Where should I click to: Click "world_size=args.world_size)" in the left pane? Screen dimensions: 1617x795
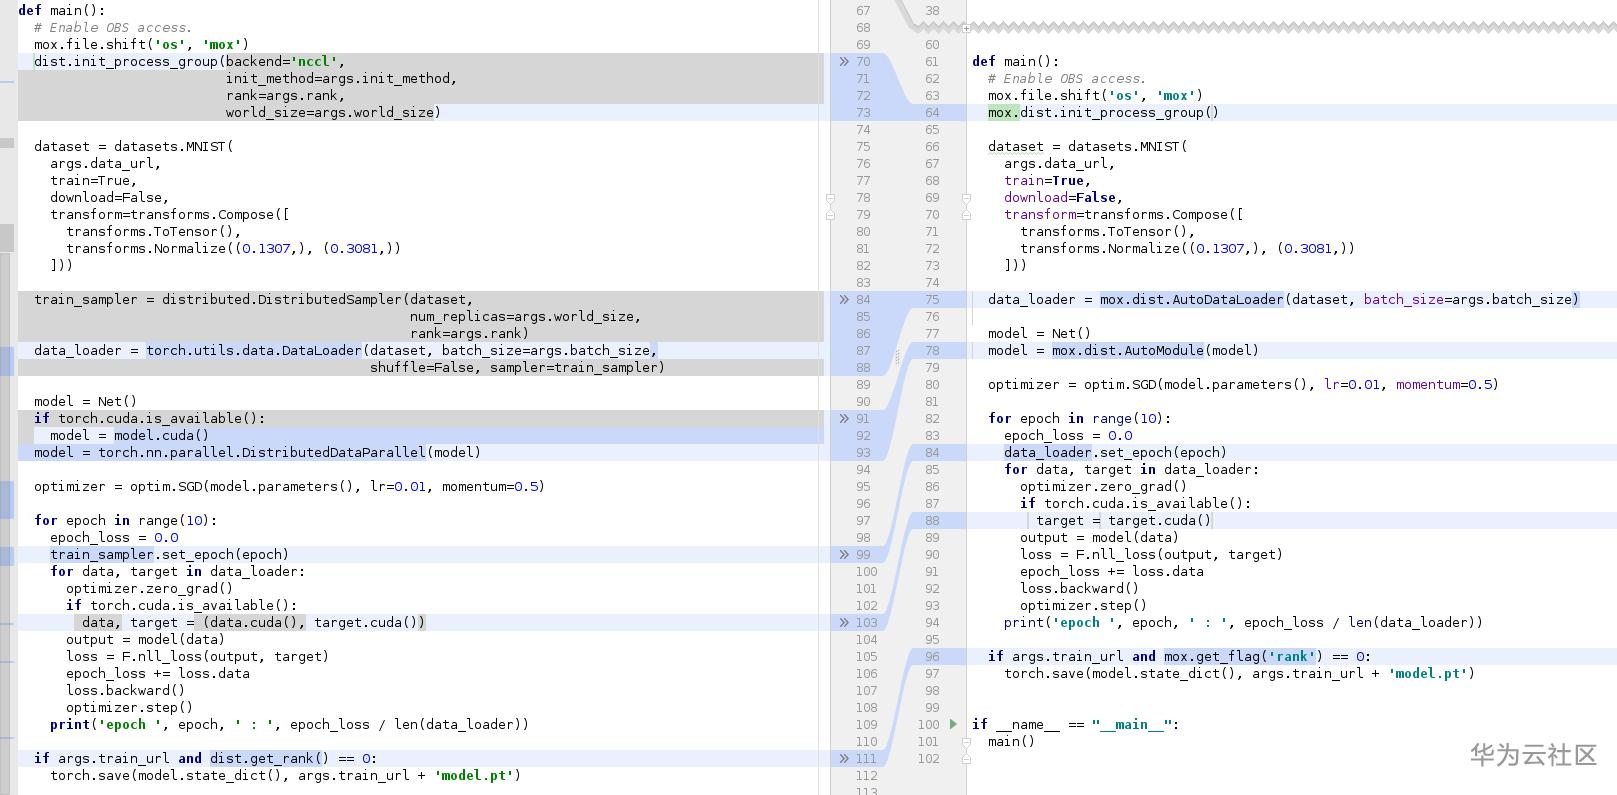point(333,113)
